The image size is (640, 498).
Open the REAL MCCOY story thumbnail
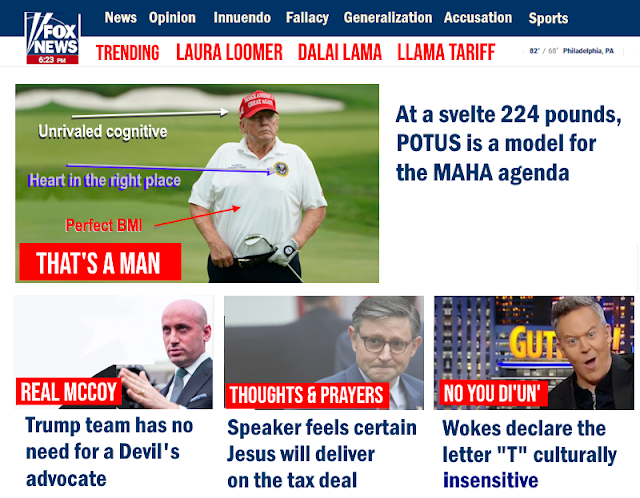point(113,352)
